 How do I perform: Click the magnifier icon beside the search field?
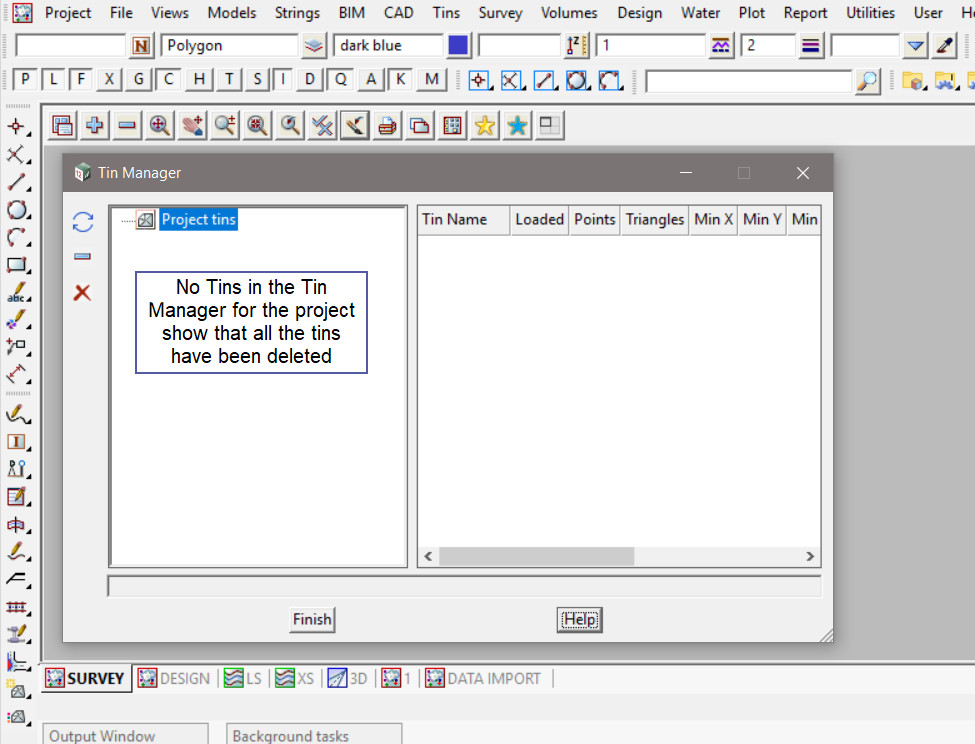pyautogui.click(x=868, y=80)
